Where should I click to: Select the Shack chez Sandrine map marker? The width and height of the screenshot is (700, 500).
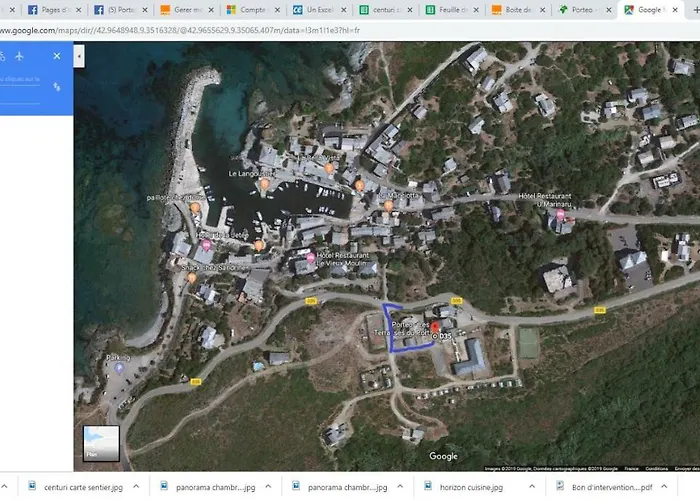click(x=192, y=277)
